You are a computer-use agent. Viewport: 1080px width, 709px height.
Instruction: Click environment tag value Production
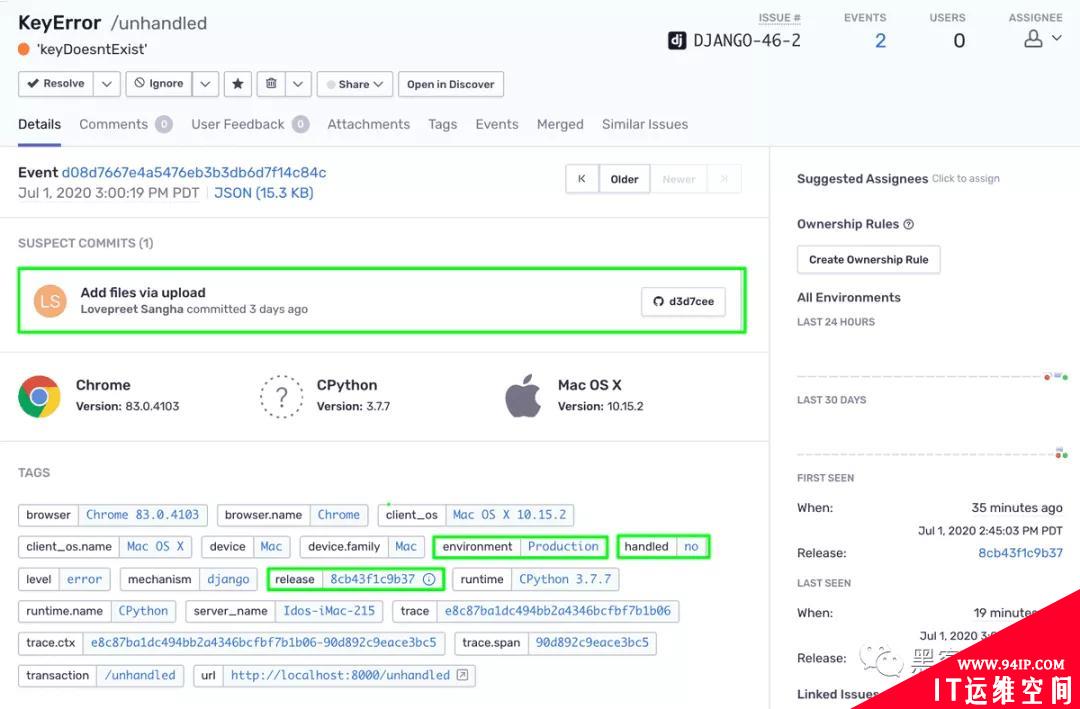pyautogui.click(x=563, y=546)
